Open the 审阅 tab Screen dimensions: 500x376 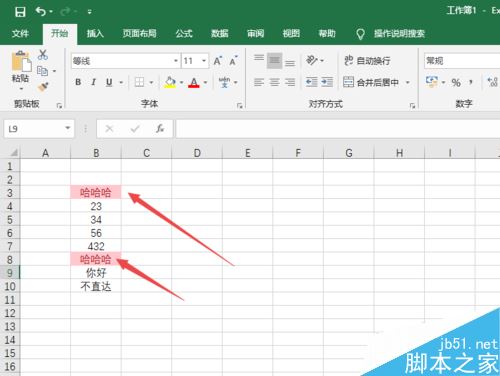tap(255, 33)
